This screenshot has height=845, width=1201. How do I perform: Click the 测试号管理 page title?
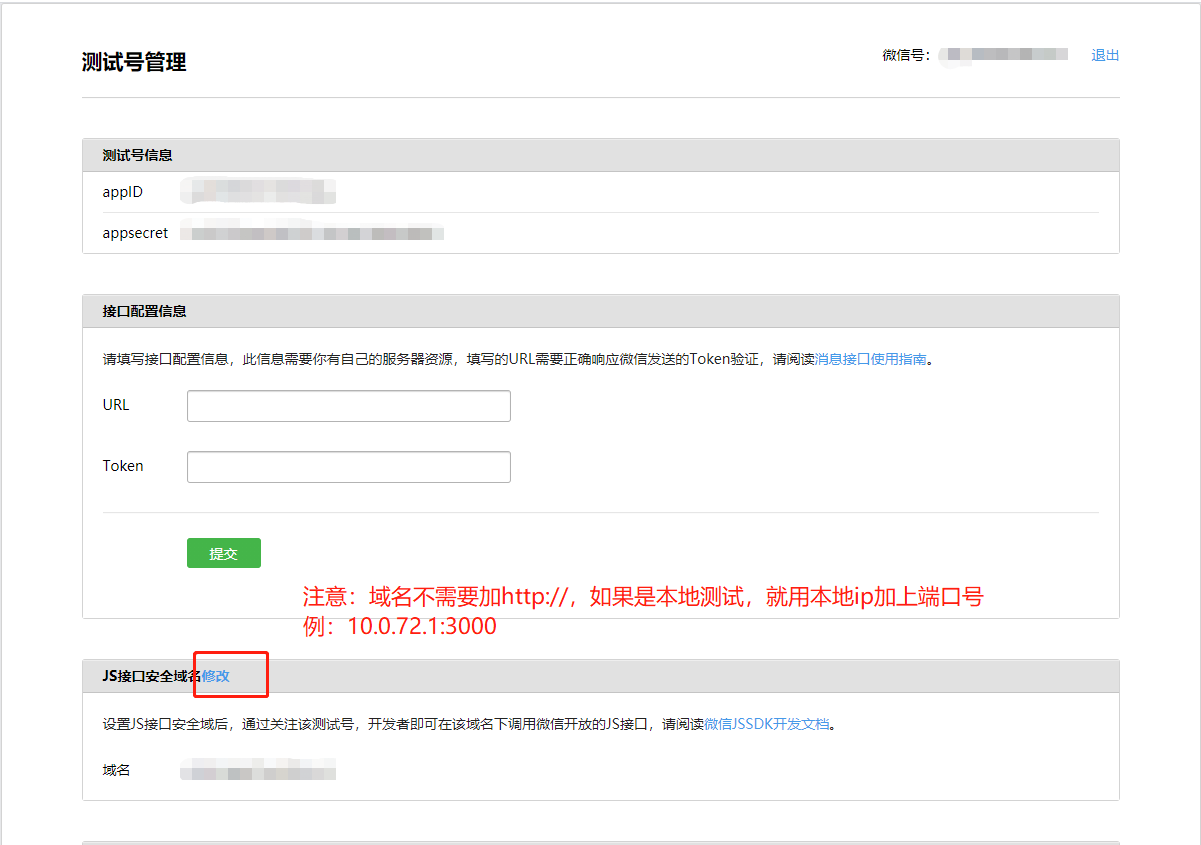coord(134,61)
